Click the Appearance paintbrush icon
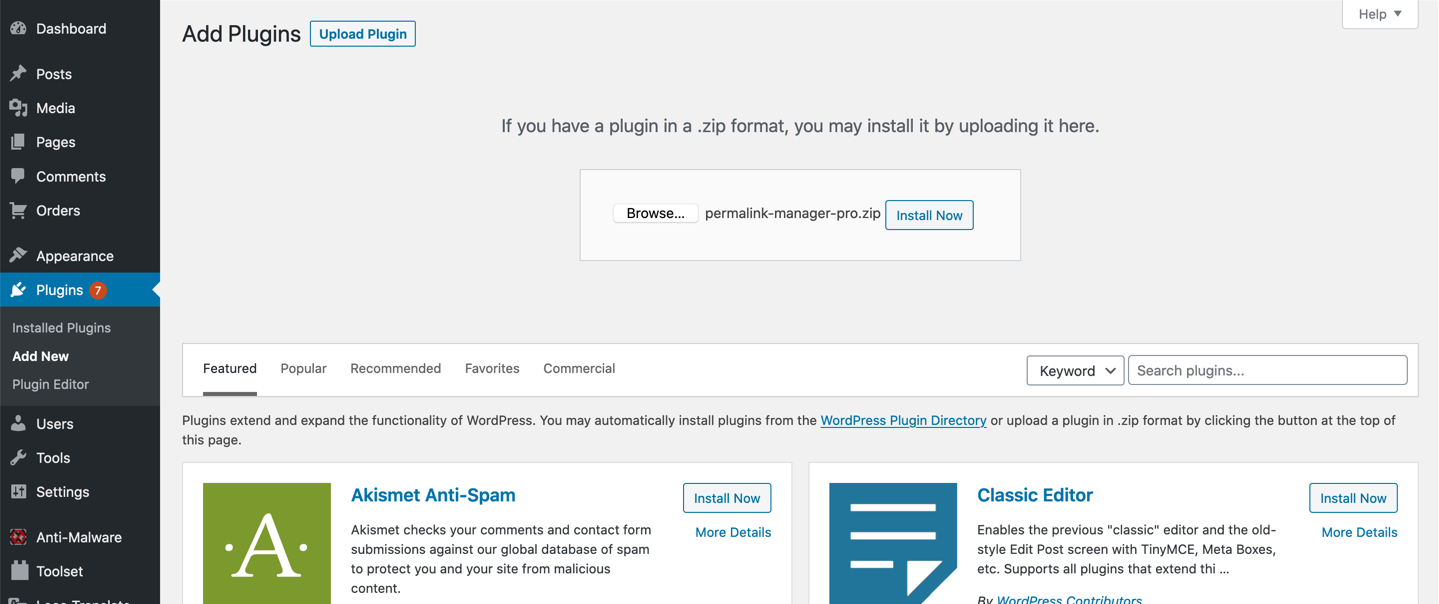 point(21,255)
